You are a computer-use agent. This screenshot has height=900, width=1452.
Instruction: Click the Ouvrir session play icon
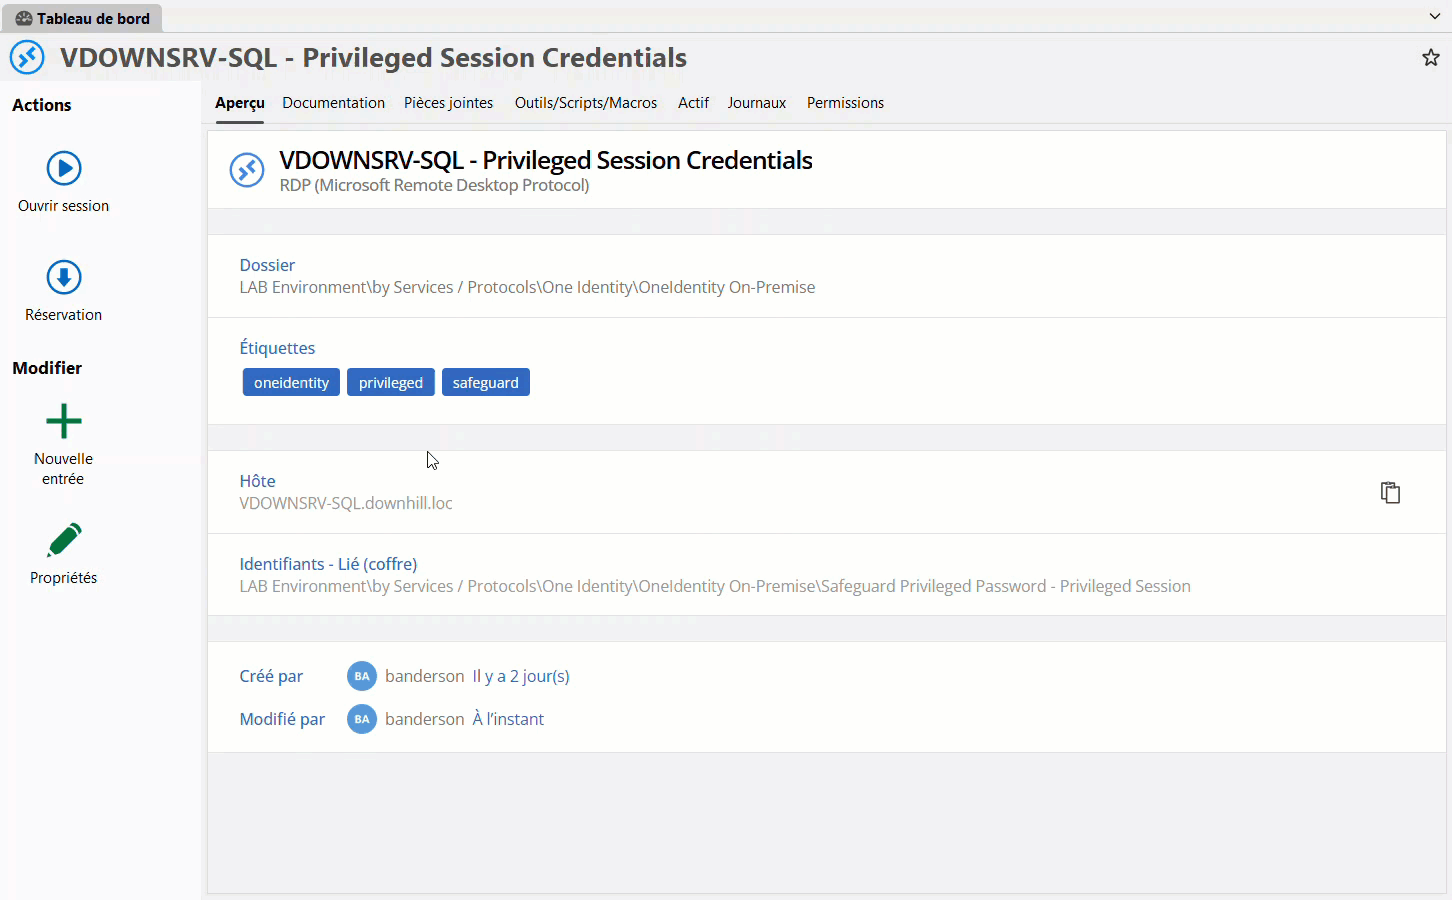coord(64,168)
